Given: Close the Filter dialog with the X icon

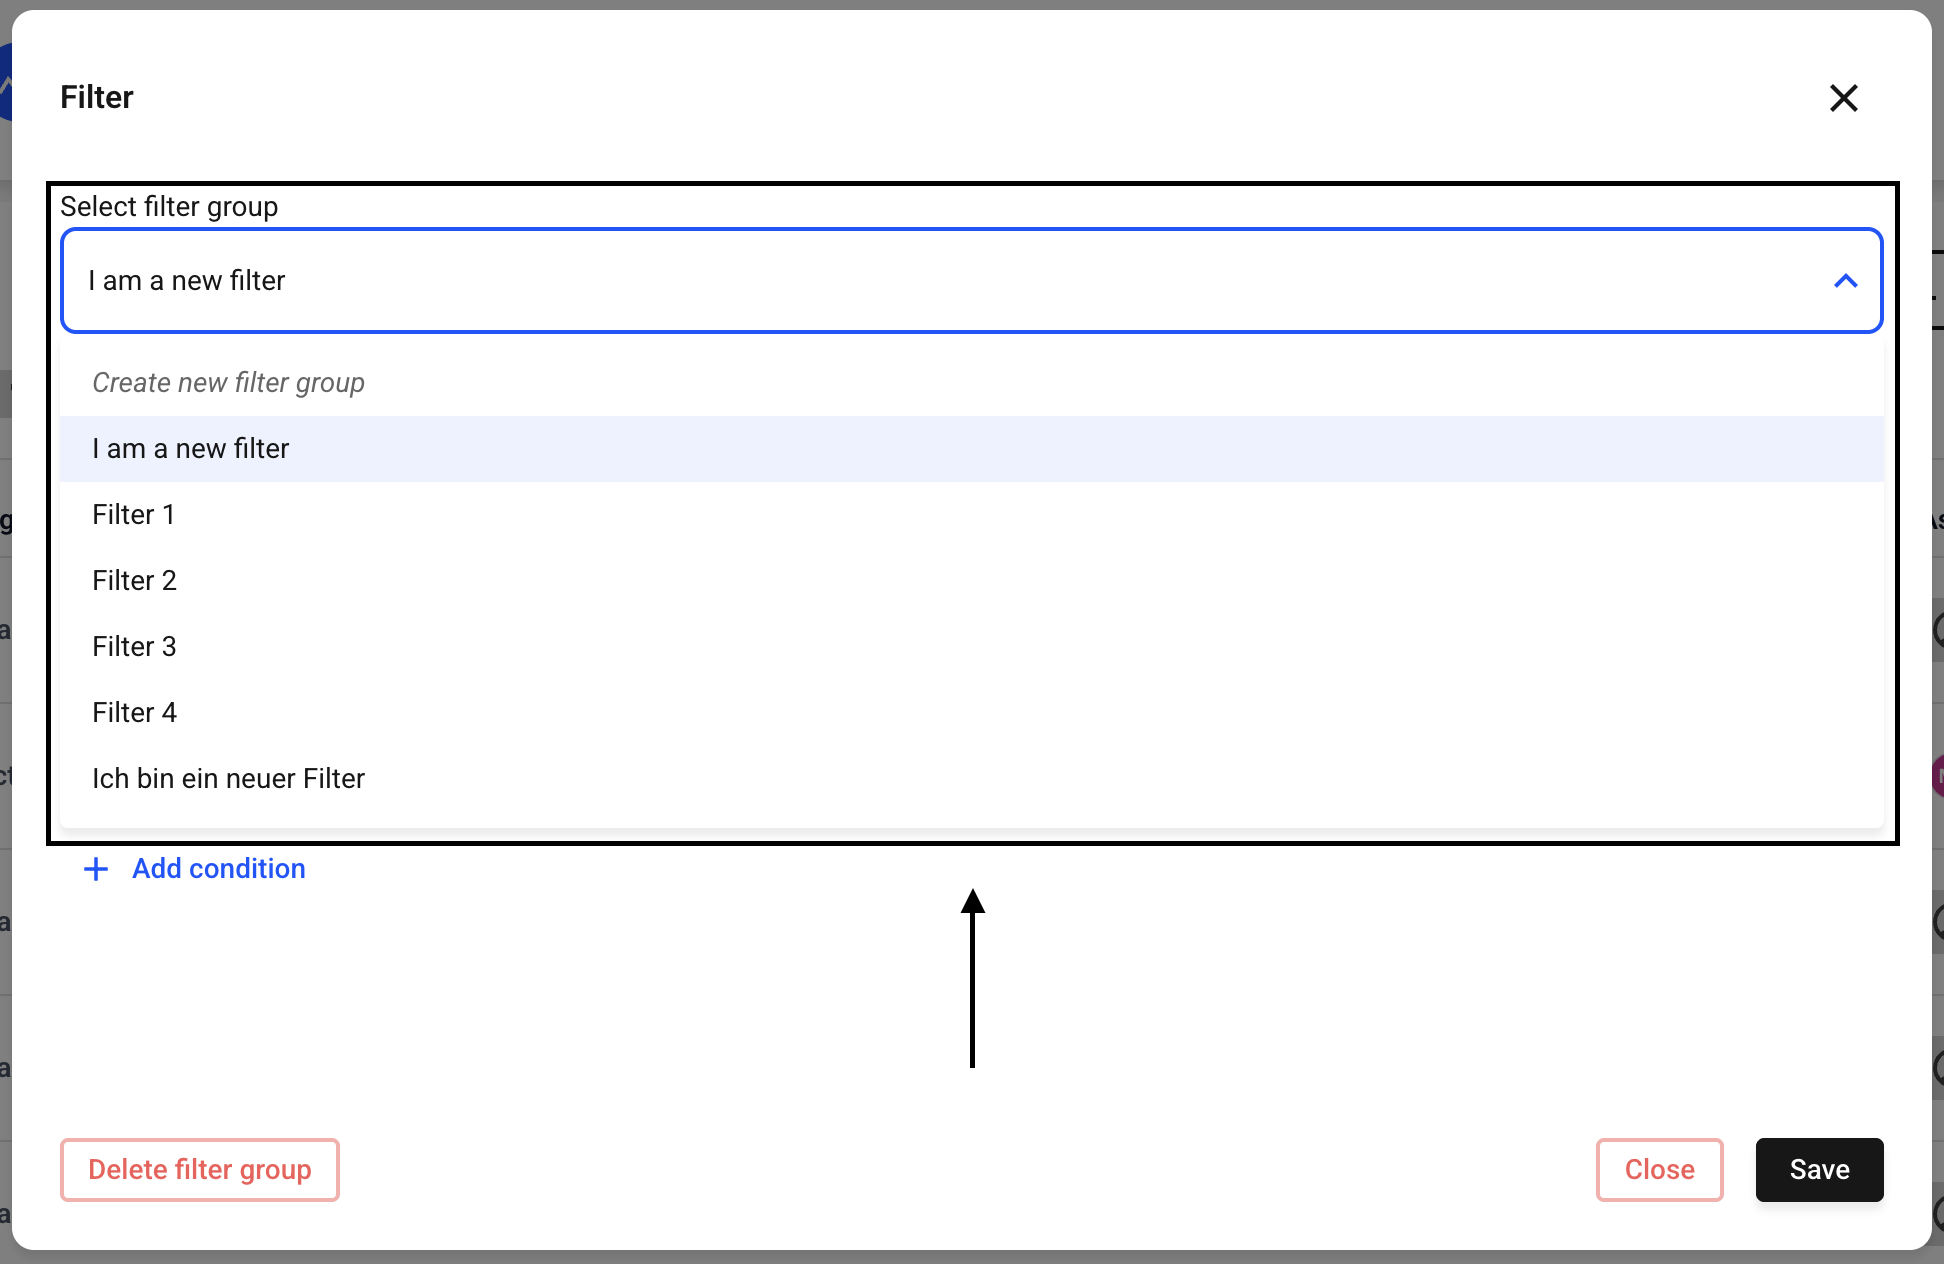Looking at the screenshot, I should [x=1843, y=98].
